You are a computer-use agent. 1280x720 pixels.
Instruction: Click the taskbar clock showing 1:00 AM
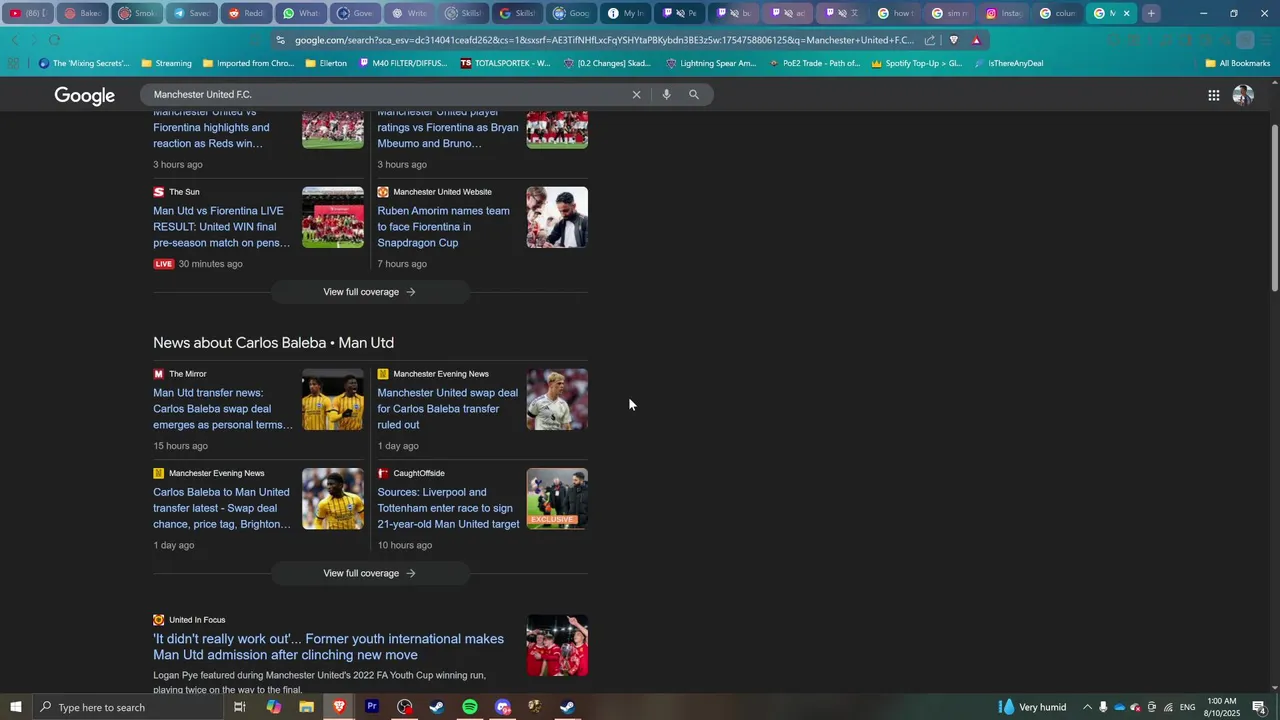click(x=1222, y=707)
